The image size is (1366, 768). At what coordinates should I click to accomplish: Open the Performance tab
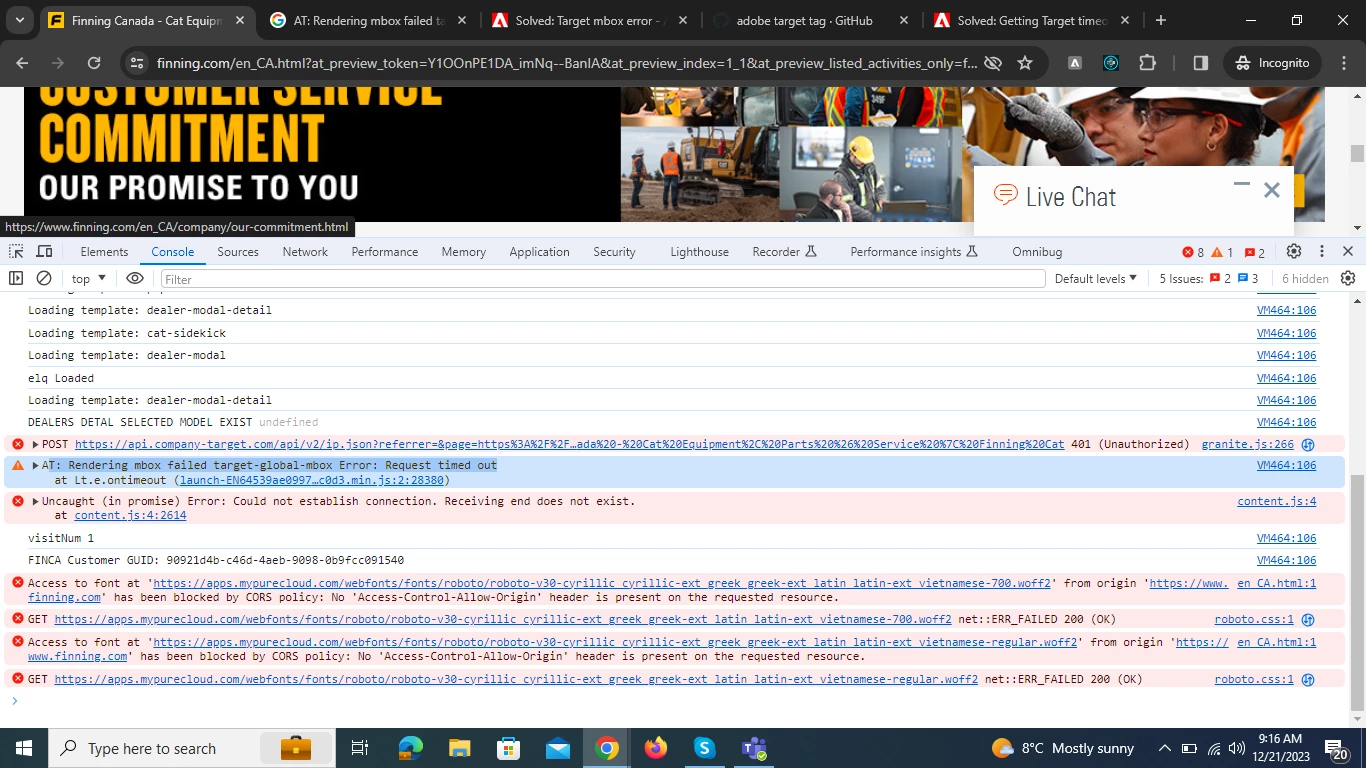click(384, 252)
